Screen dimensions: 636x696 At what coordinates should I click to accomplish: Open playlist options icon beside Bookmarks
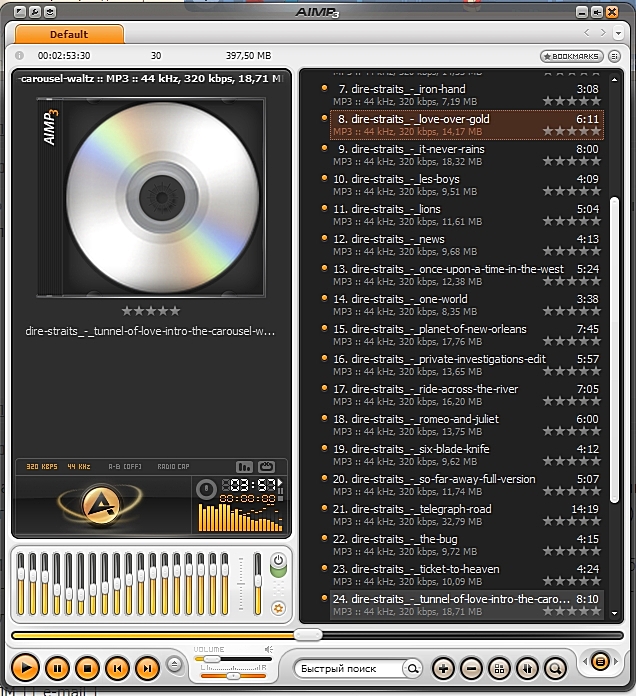[614, 56]
